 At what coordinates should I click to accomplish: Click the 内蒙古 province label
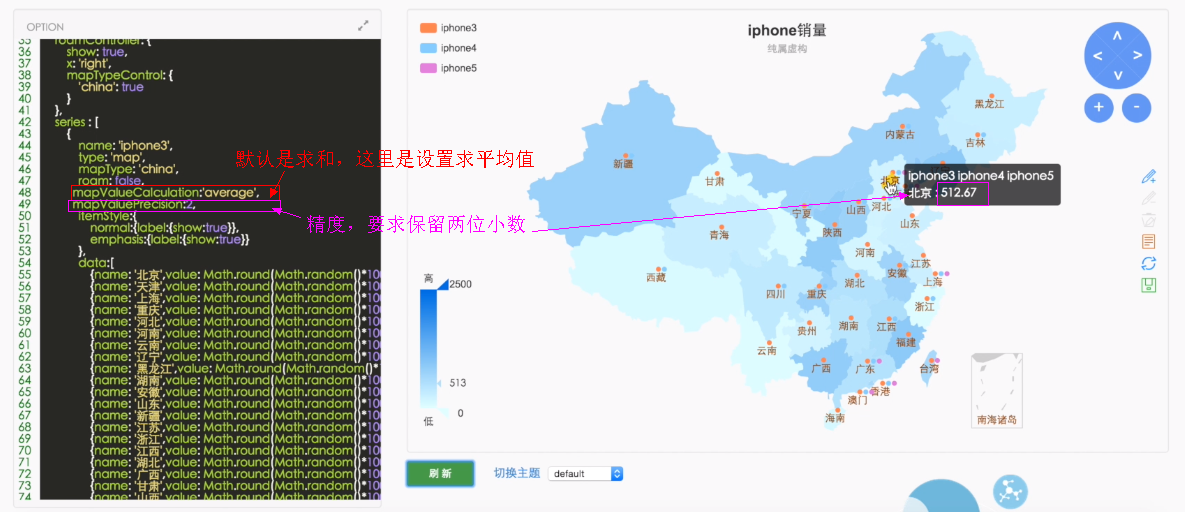899,135
